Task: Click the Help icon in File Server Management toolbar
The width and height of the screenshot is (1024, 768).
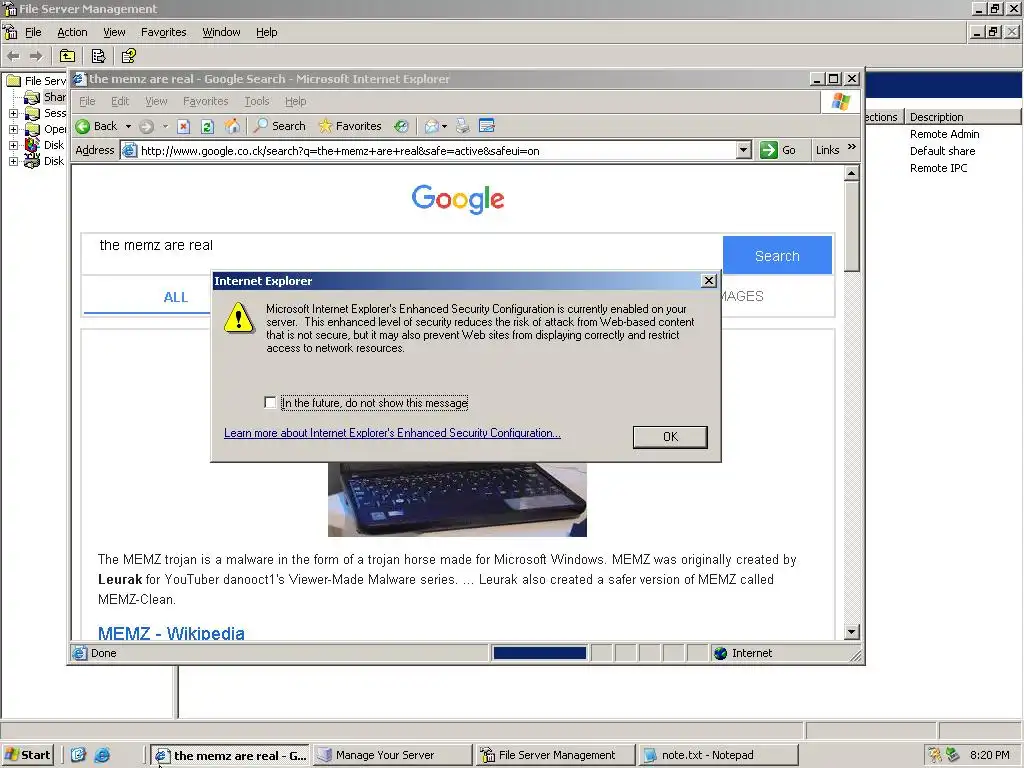Action: tap(129, 56)
